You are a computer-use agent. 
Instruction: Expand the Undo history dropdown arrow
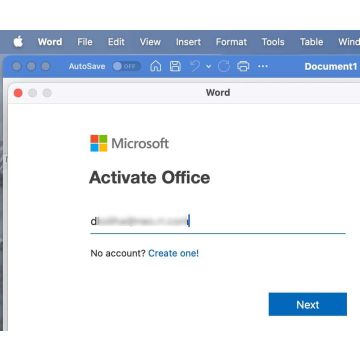pyautogui.click(x=209, y=67)
